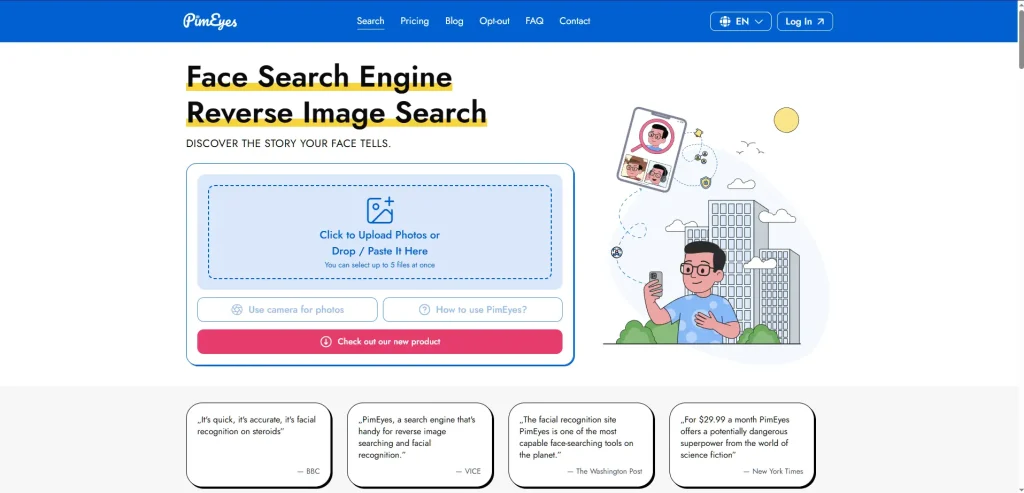Open the FAQ page
The image size is (1024, 493).
point(534,21)
